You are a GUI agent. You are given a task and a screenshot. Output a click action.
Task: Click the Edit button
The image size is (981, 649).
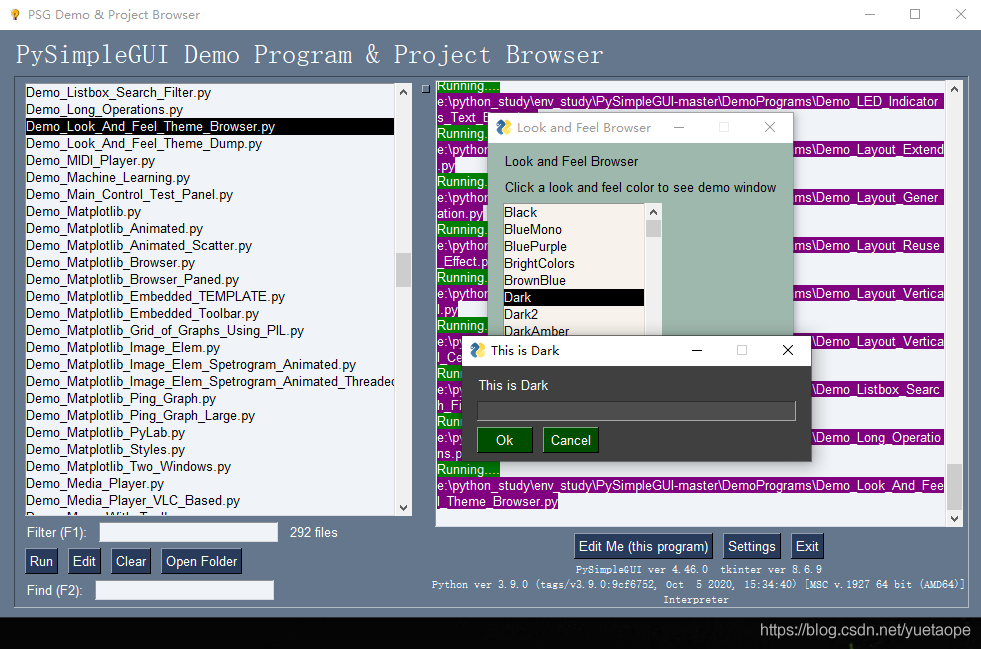click(84, 561)
